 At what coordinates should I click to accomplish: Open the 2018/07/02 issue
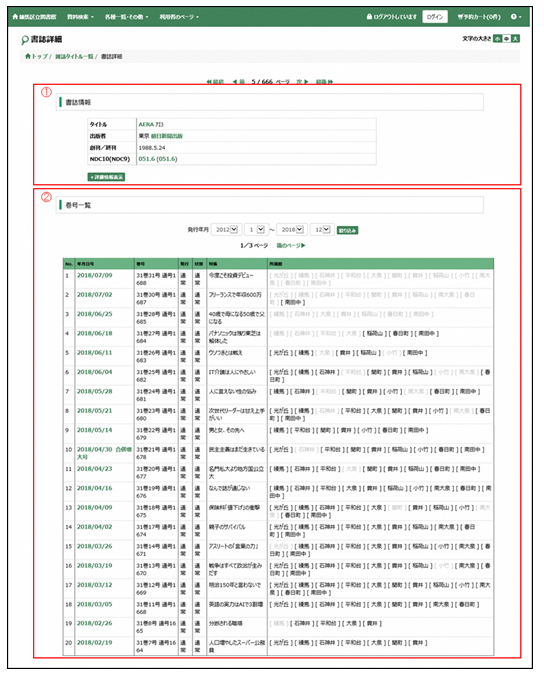click(94, 294)
